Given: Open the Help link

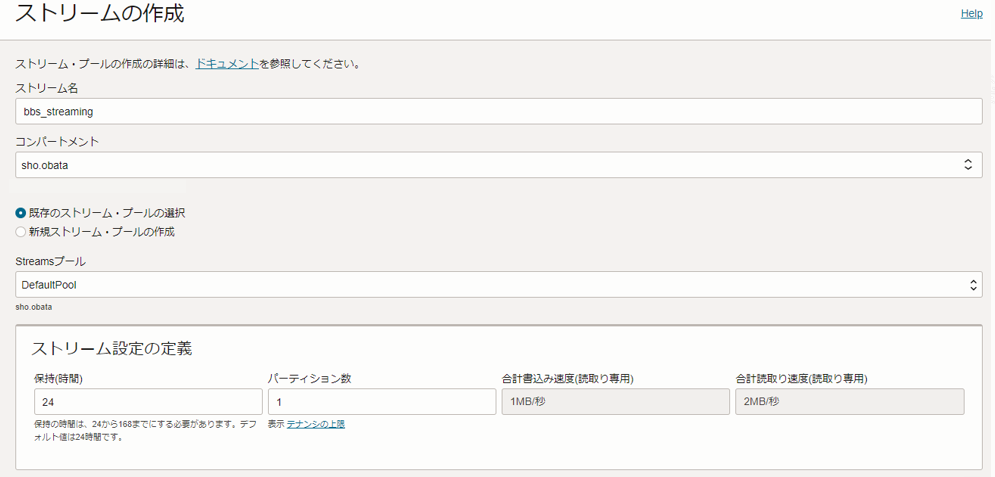Looking at the screenshot, I should pos(972,13).
